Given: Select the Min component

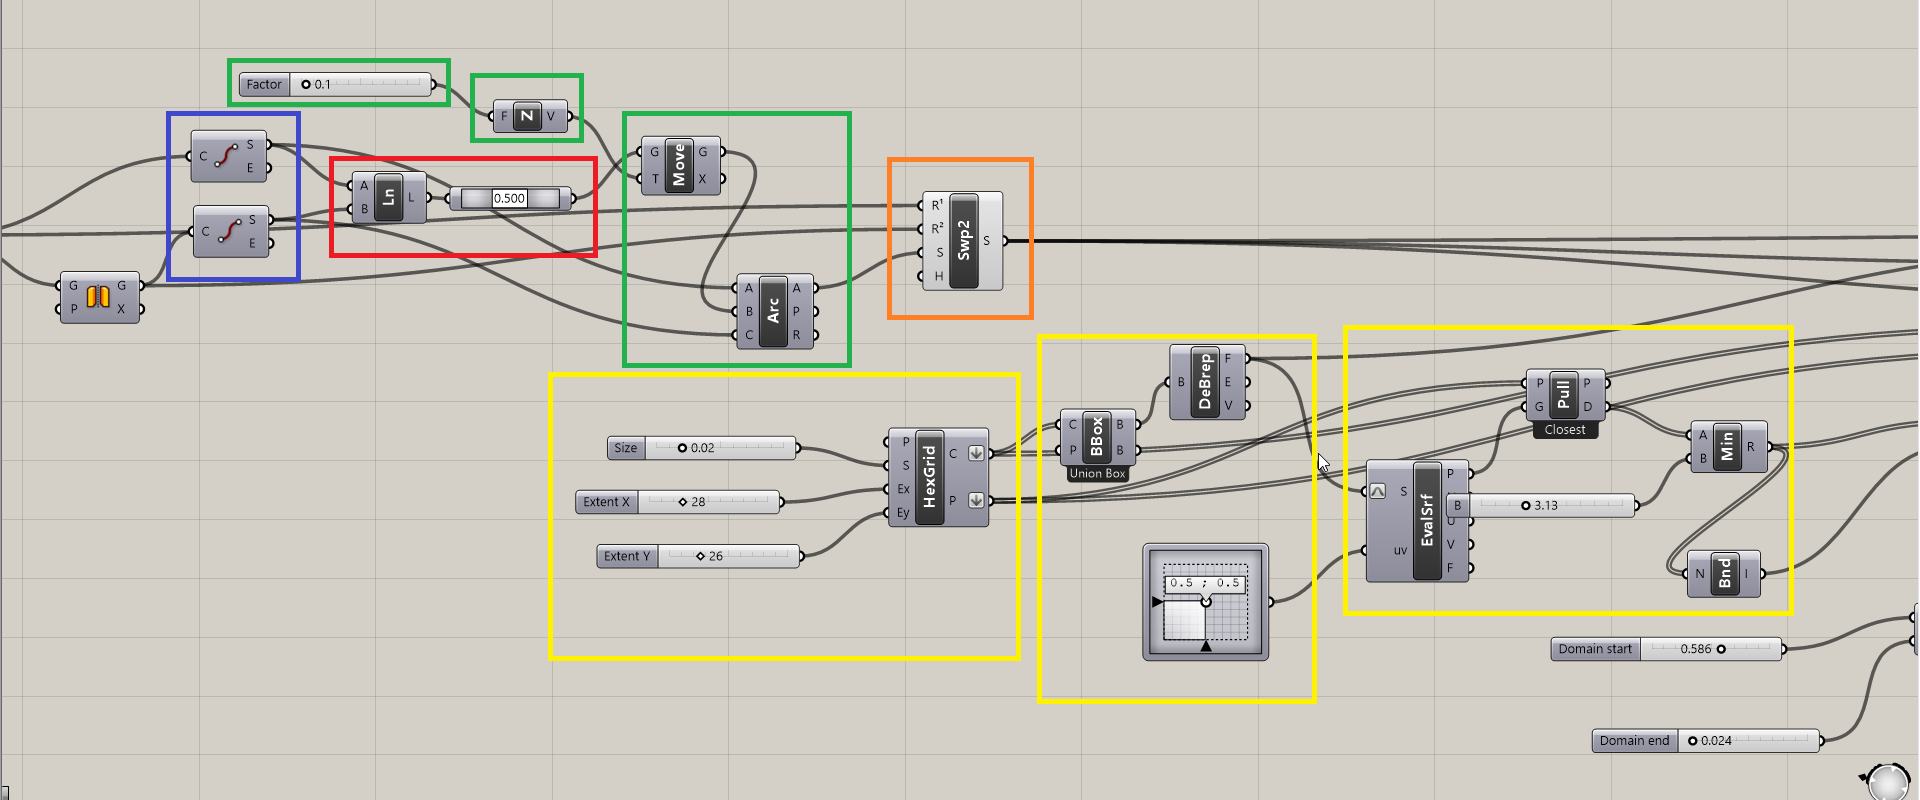Looking at the screenshot, I should (1727, 447).
